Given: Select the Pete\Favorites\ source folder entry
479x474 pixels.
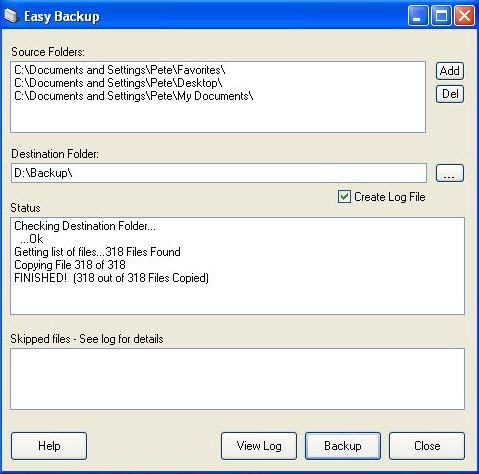Looking at the screenshot, I should pos(120,70).
